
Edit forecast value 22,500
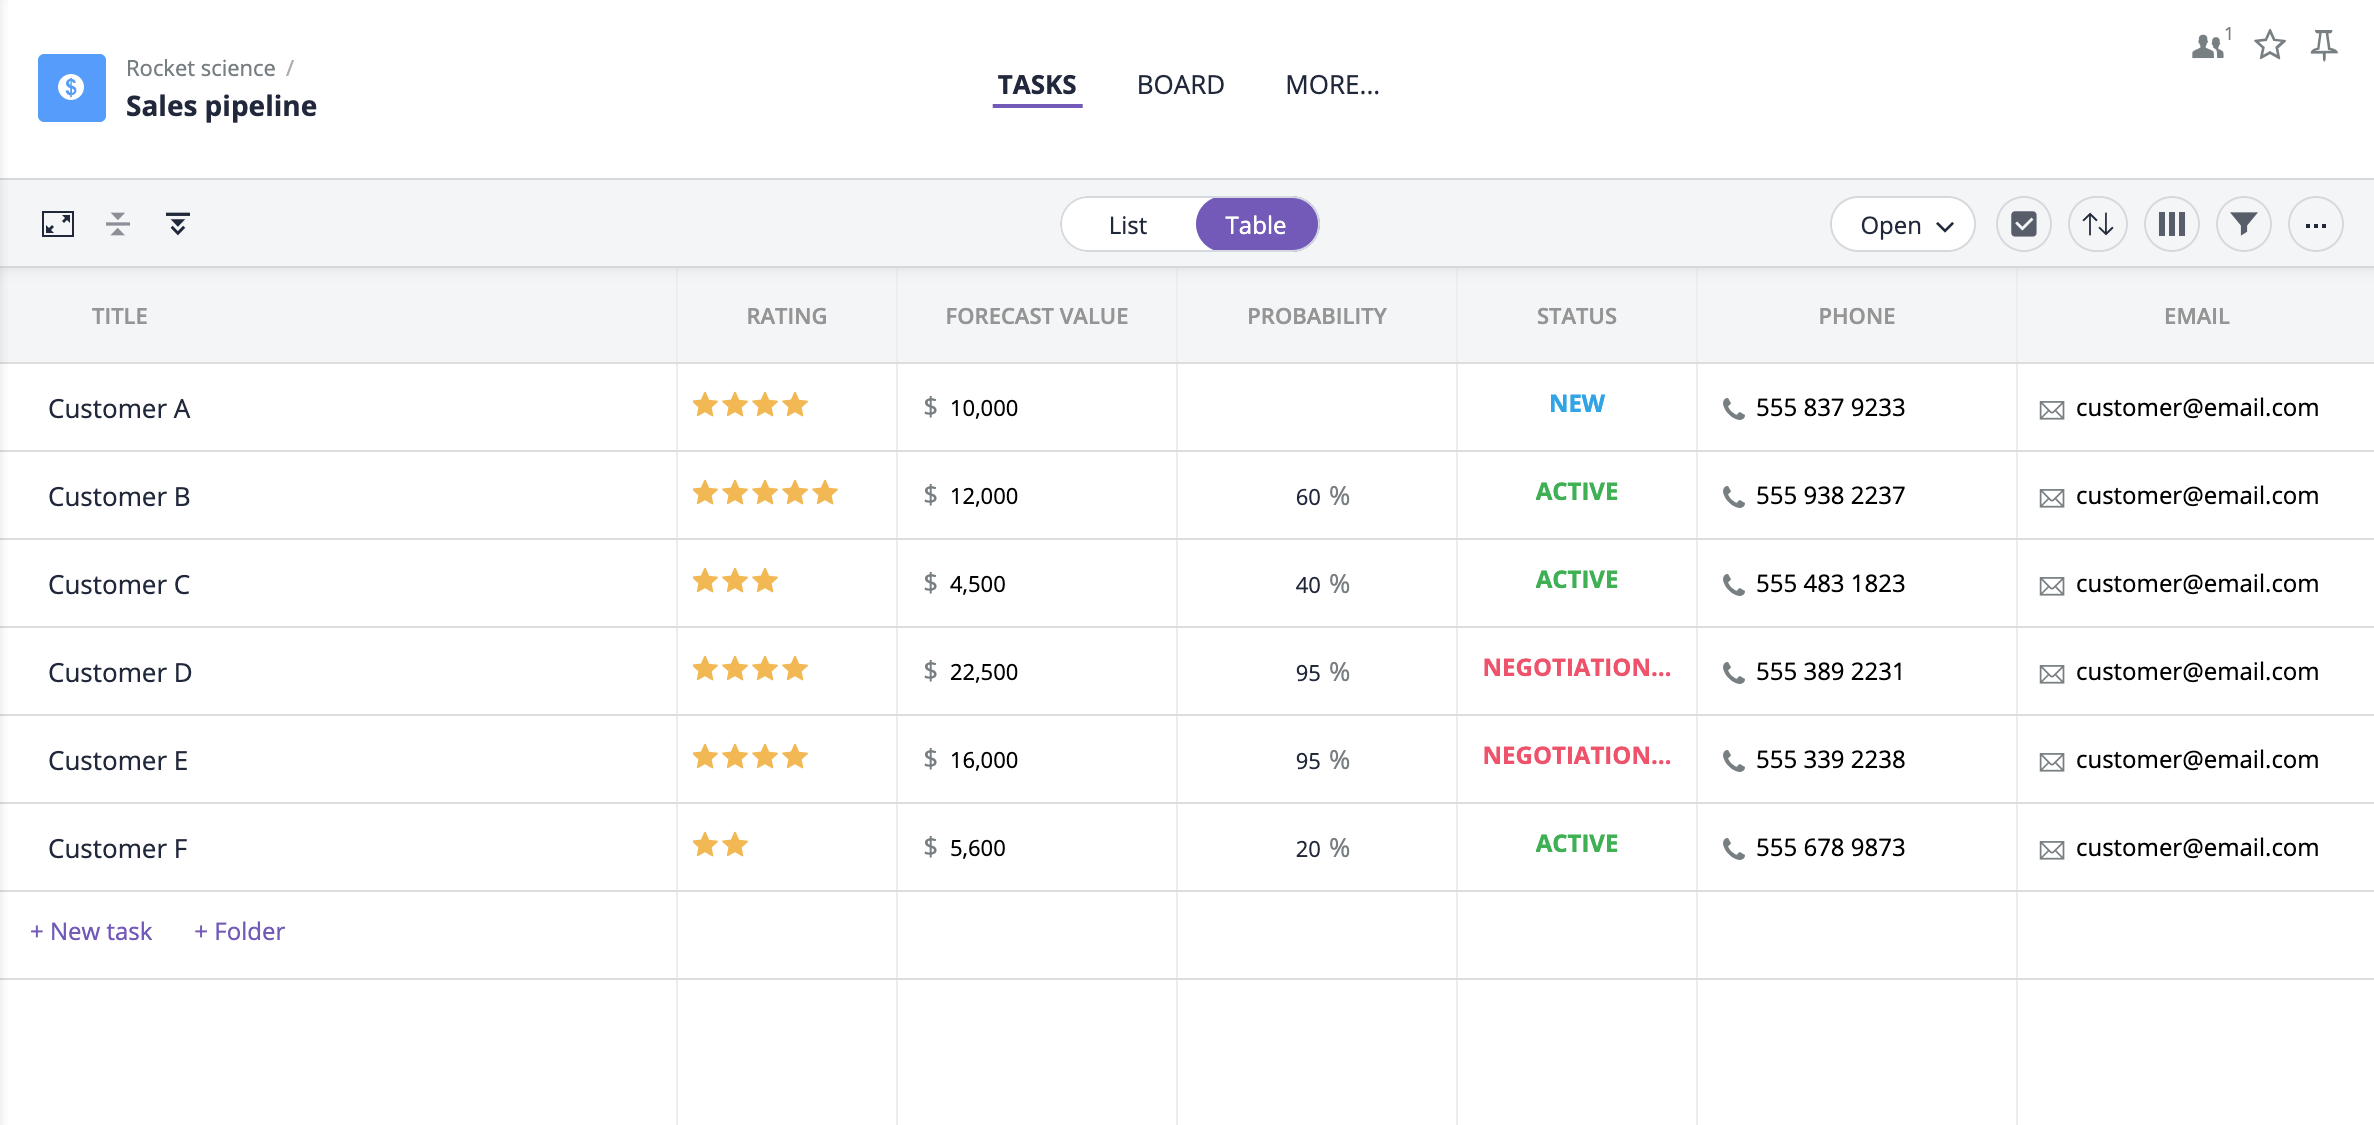pos(984,672)
